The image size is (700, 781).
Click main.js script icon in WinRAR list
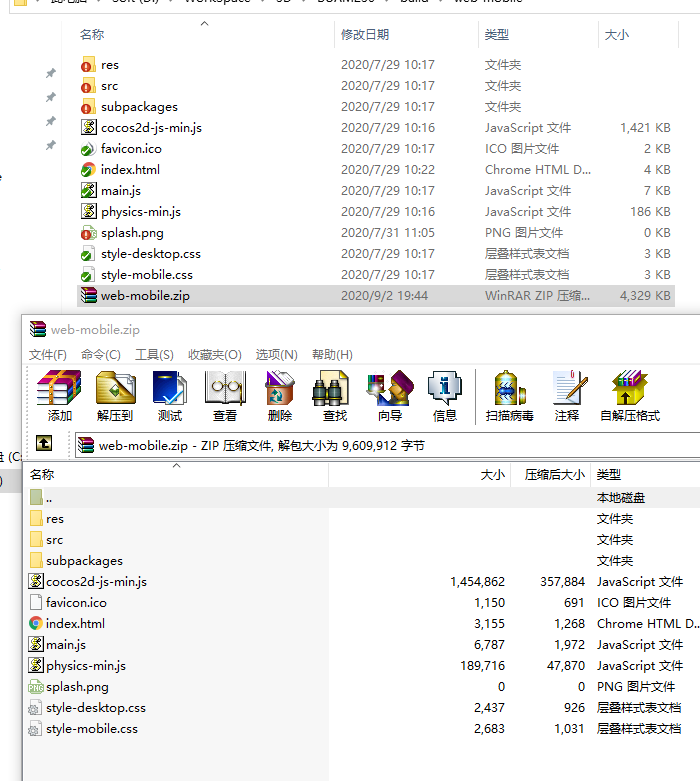36,644
